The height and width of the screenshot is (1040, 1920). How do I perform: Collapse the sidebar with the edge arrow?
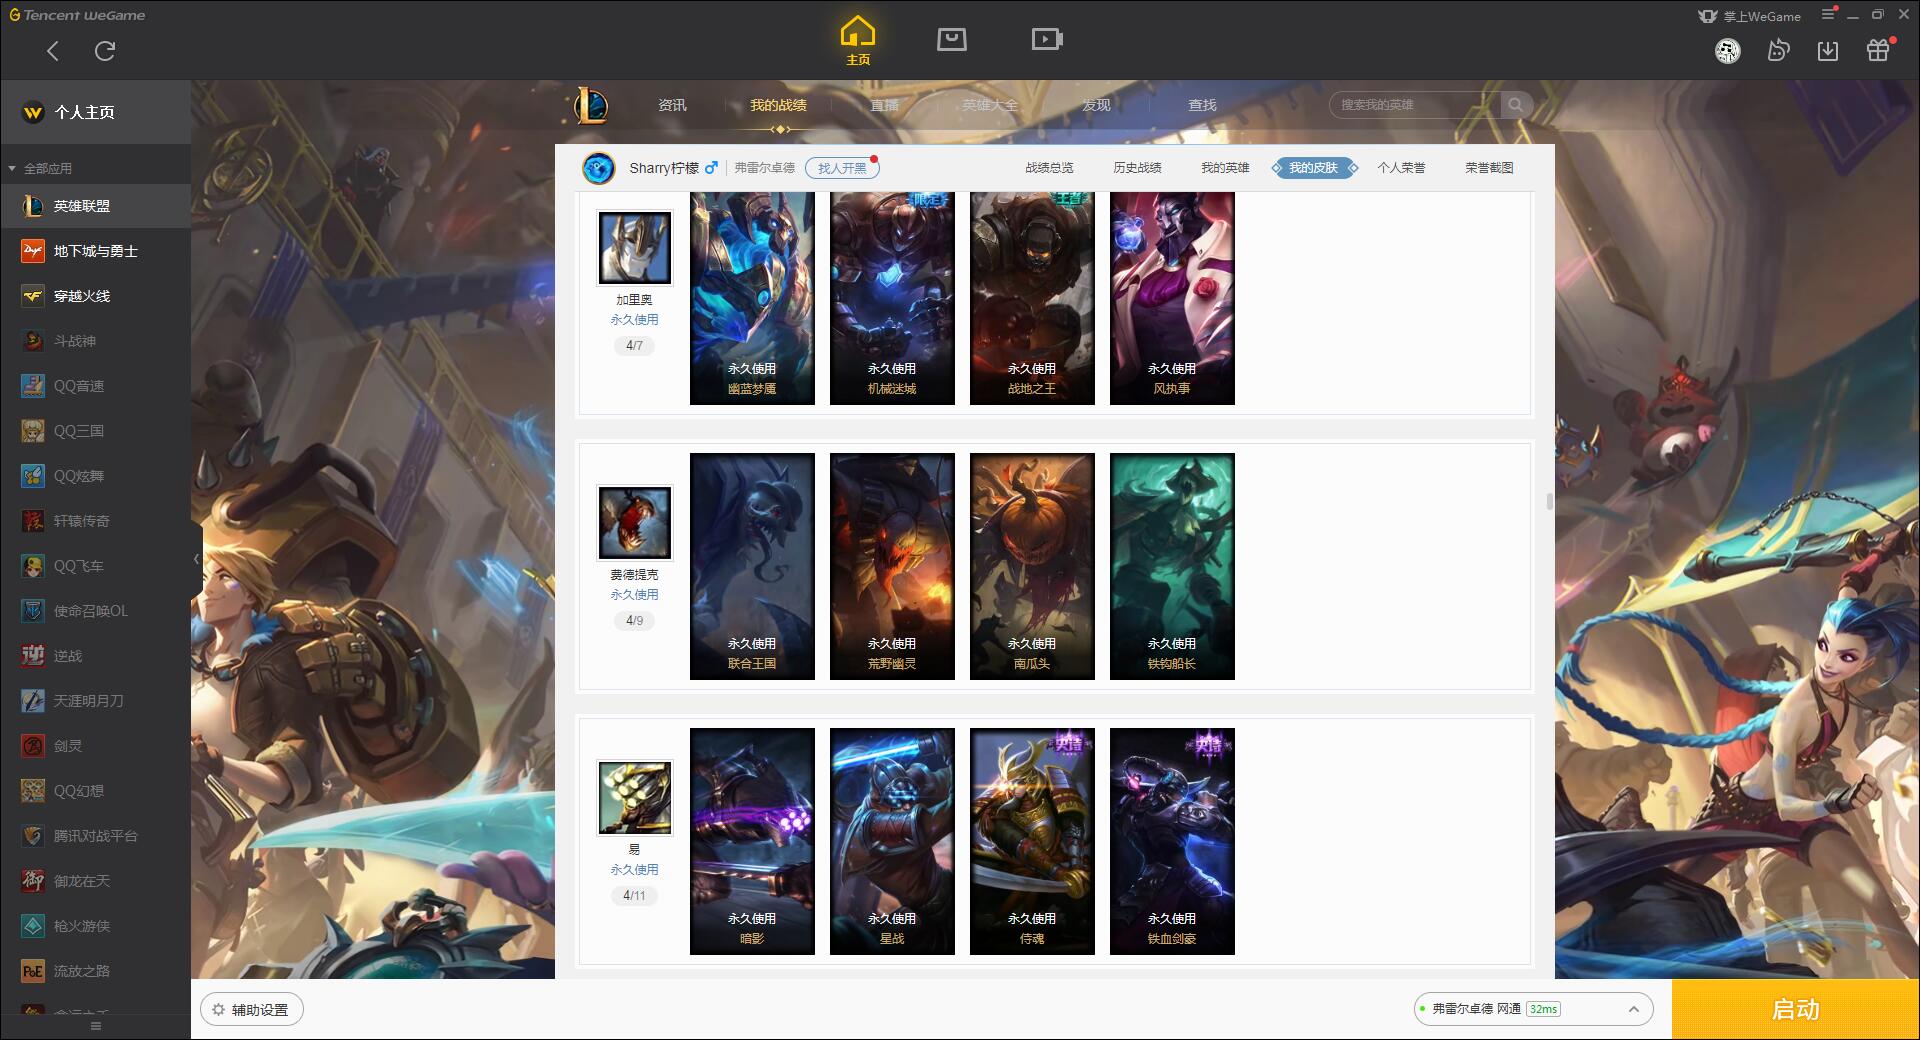(x=196, y=560)
